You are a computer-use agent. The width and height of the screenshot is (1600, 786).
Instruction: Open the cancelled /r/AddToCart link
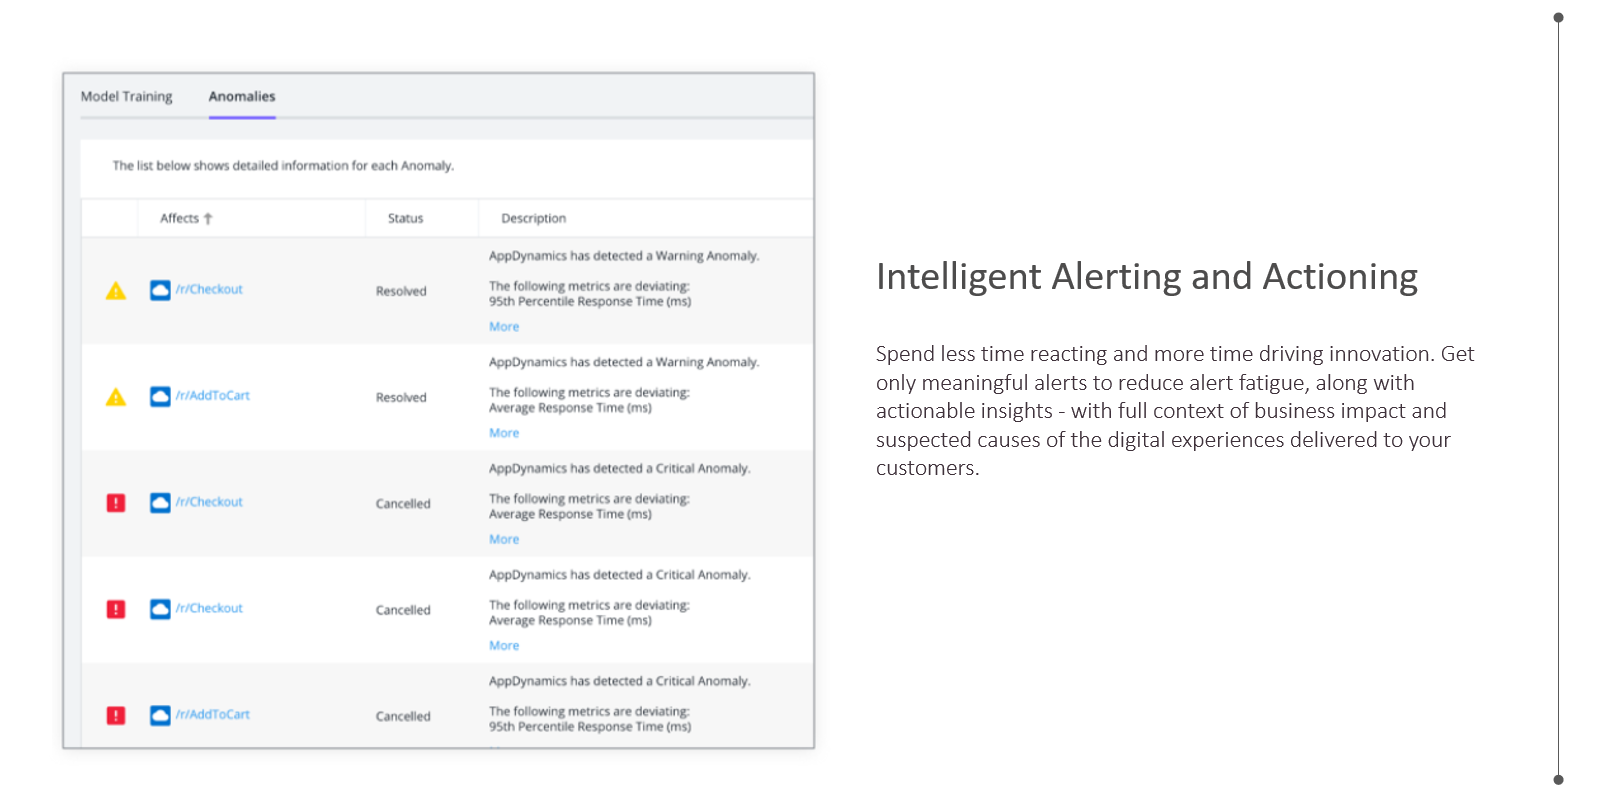point(213,715)
